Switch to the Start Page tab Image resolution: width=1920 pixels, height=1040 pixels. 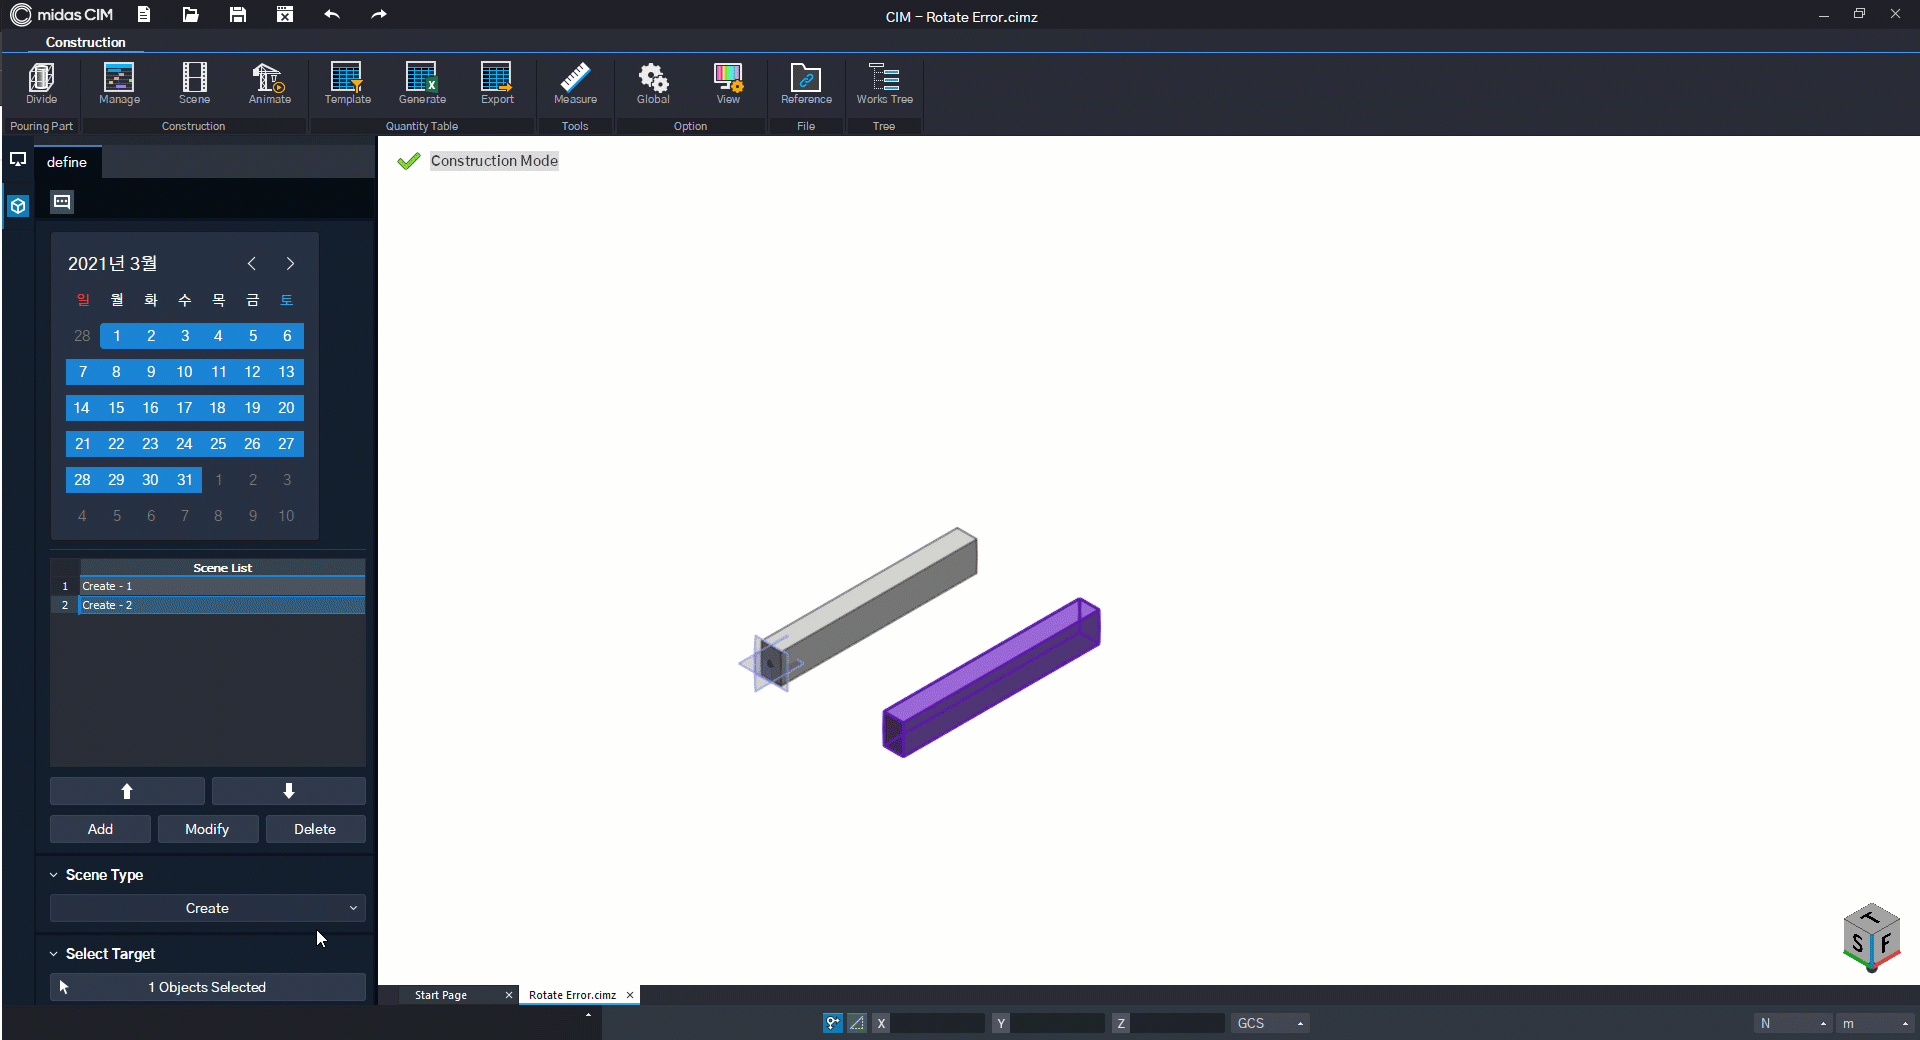coord(441,995)
